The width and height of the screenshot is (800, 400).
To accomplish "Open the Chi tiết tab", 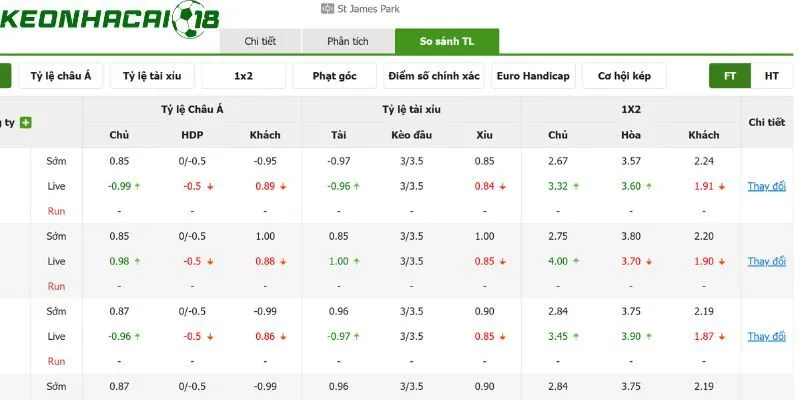I will (260, 41).
